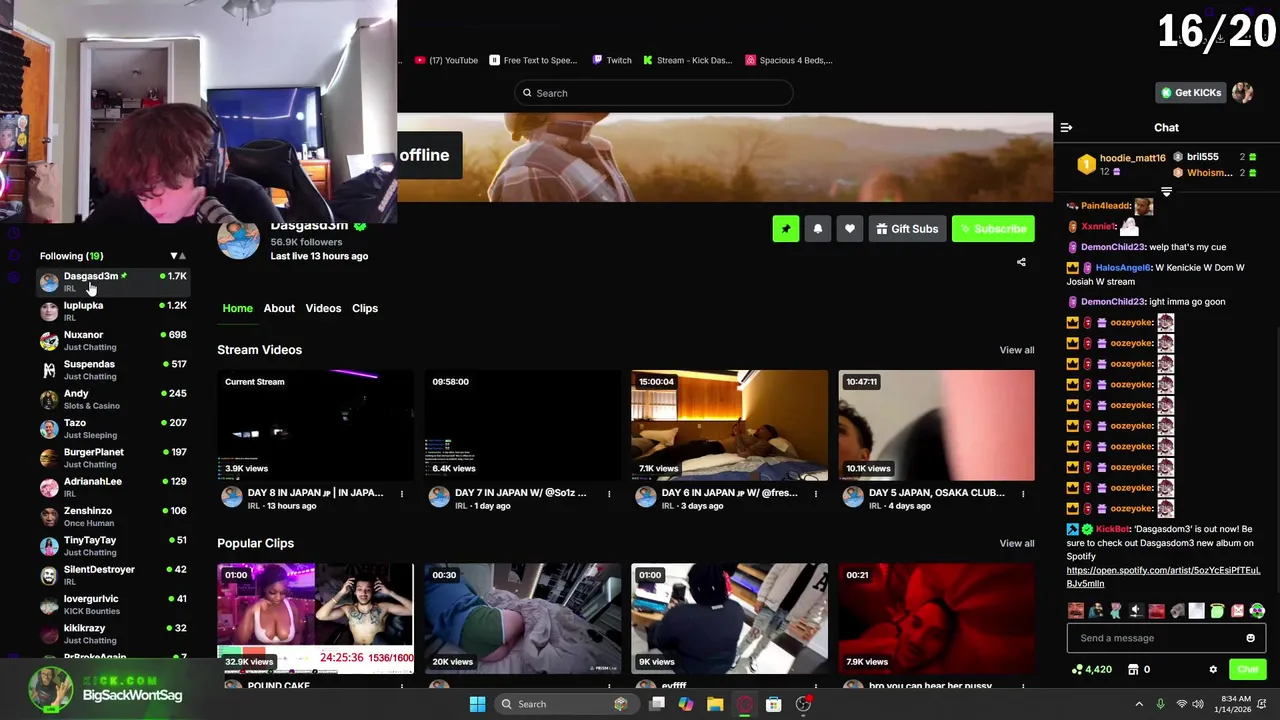Viewport: 1280px width, 720px height.
Task: Select SilentDestroyer in the Following list
Action: (x=113, y=575)
